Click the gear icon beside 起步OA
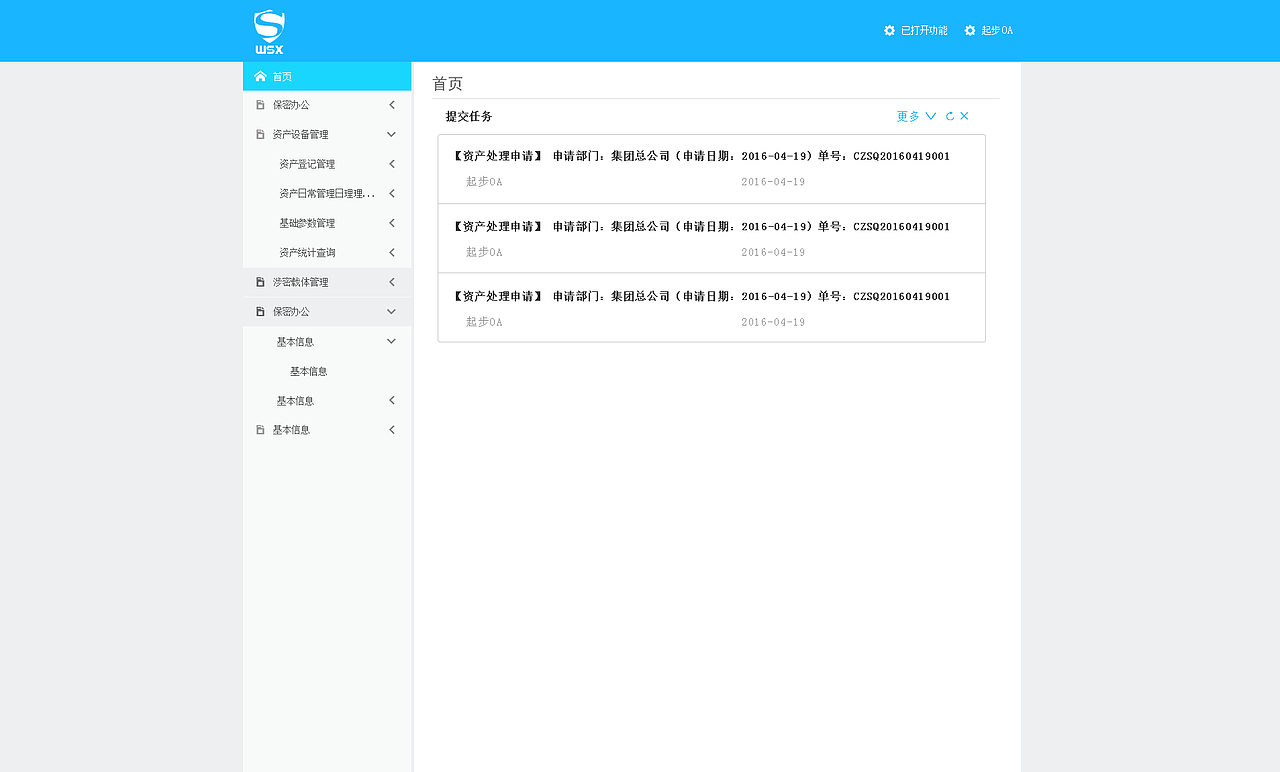Image resolution: width=1280 pixels, height=772 pixels. 970,31
